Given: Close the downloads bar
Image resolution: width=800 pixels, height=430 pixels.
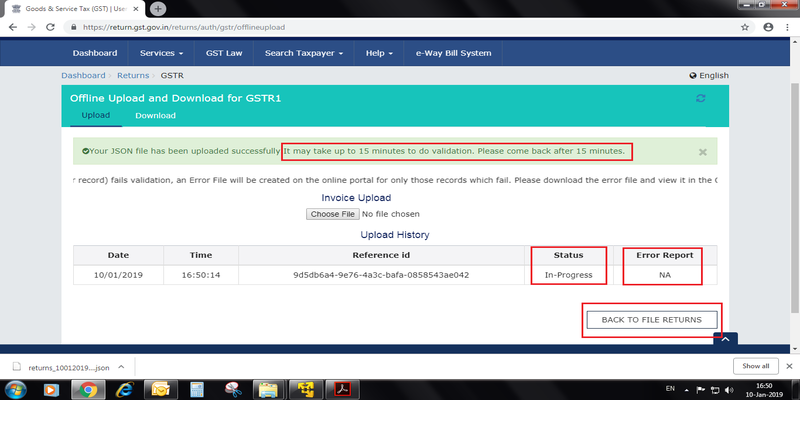Looking at the screenshot, I should [789, 366].
